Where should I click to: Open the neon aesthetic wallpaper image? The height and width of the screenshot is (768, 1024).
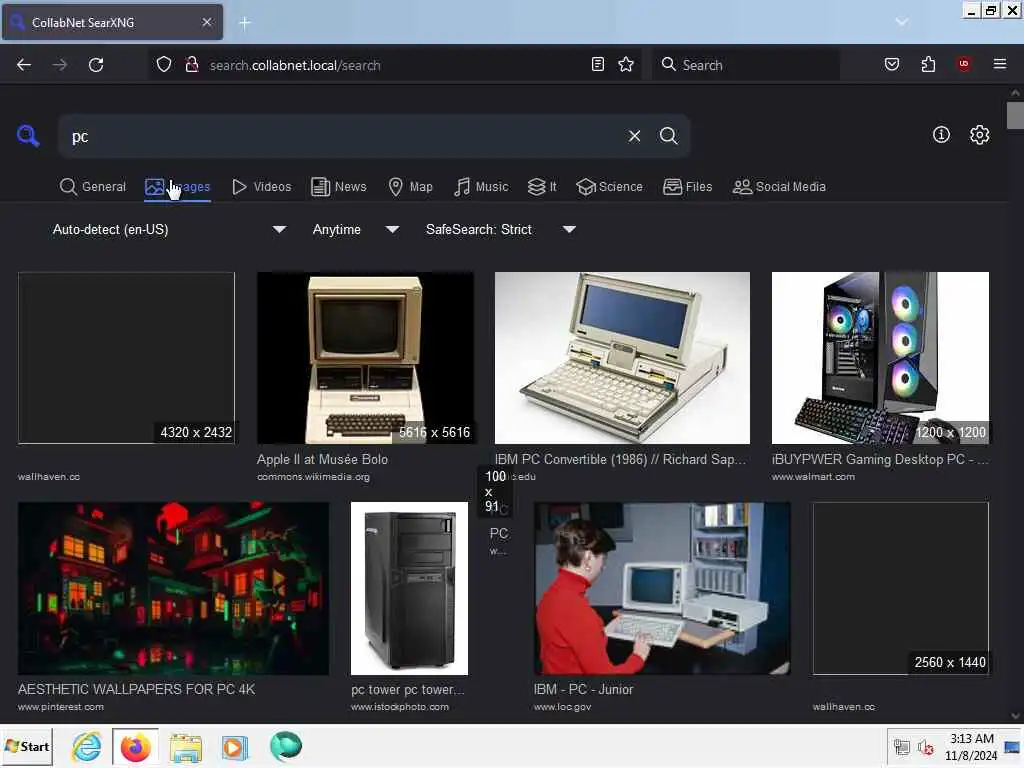173,588
